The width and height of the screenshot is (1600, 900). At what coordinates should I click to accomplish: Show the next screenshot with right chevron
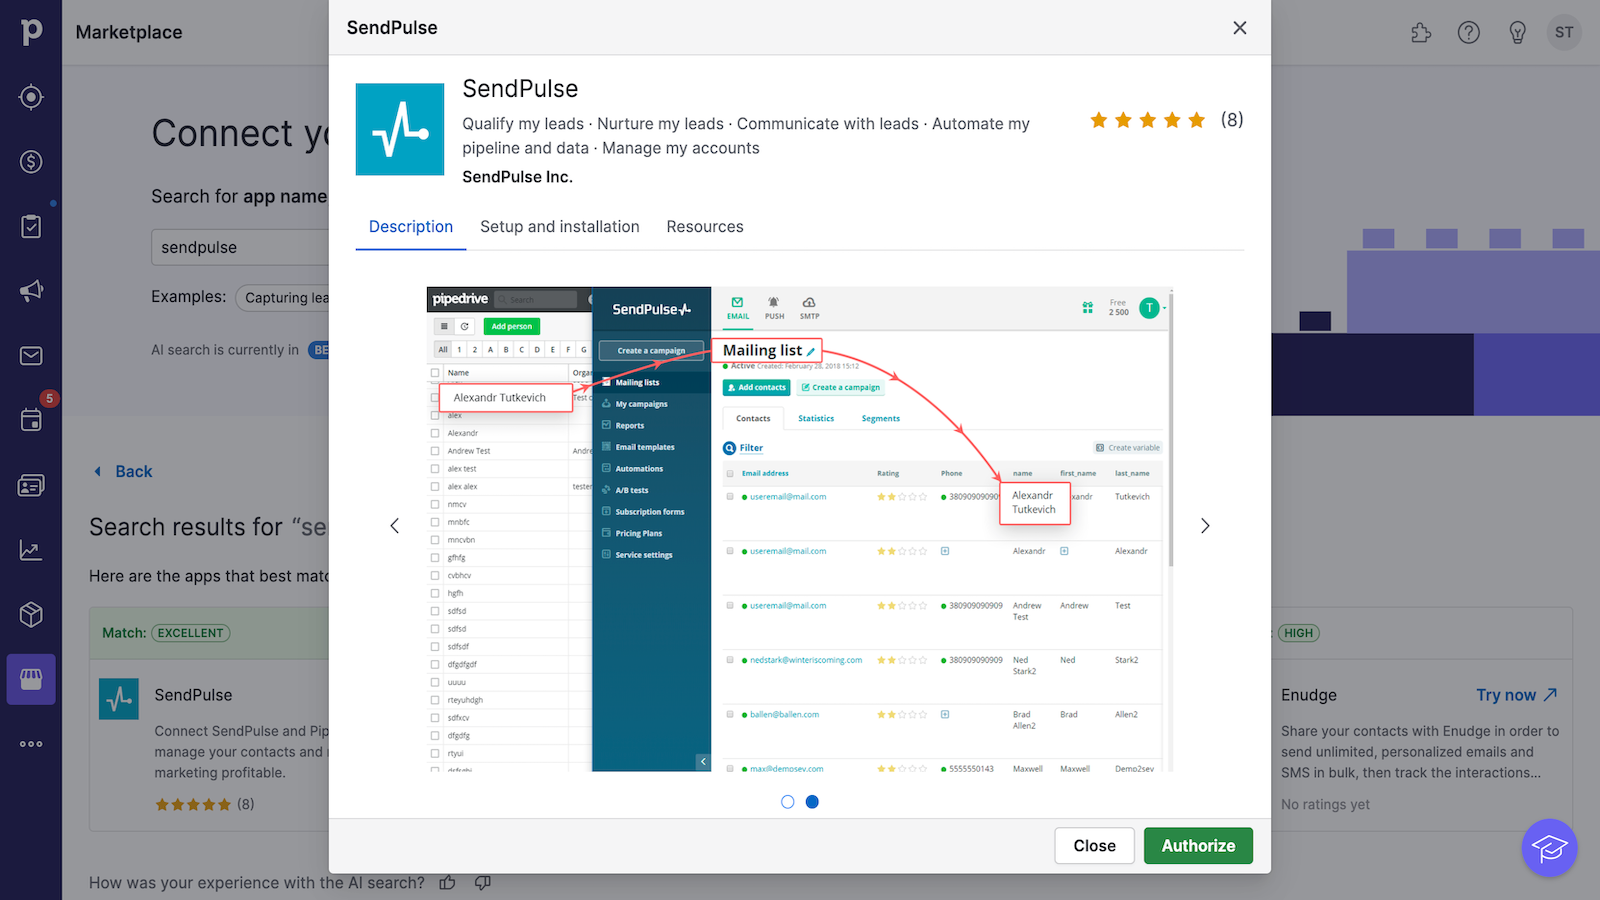click(x=1205, y=526)
